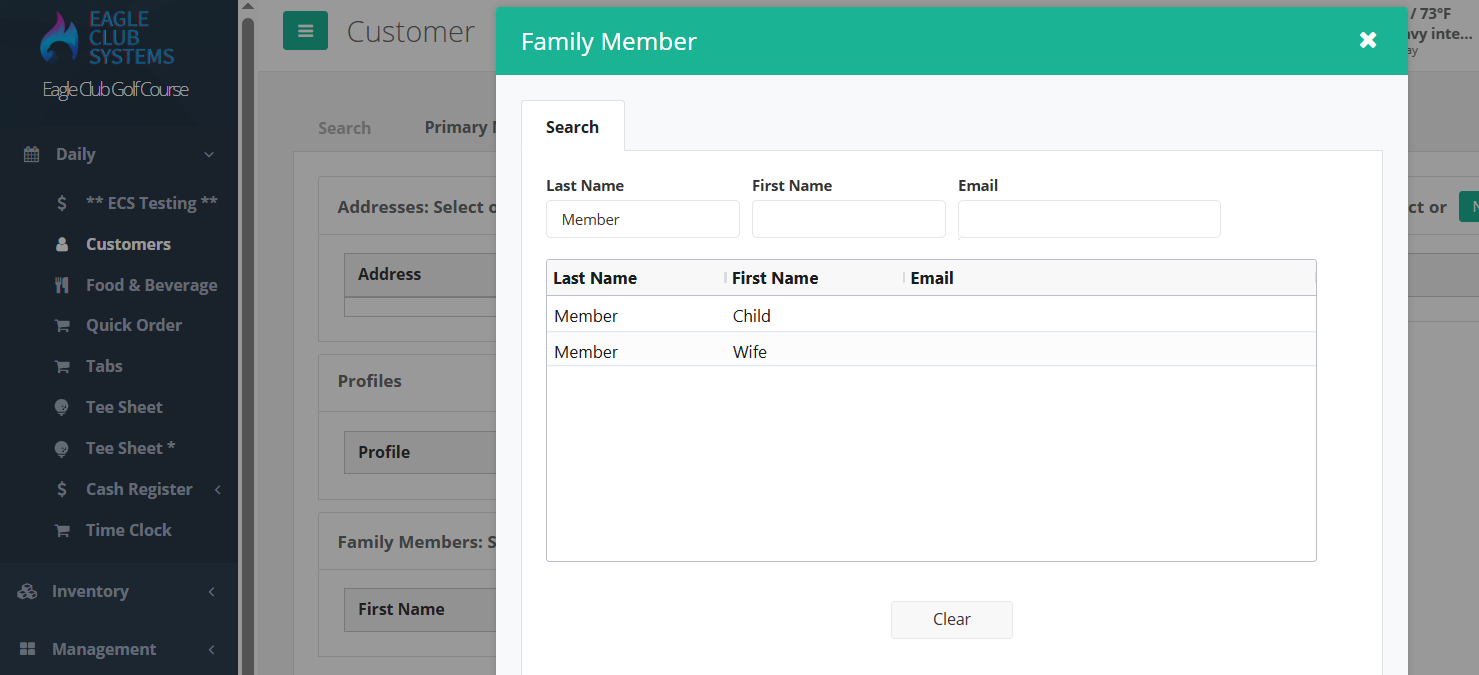Click the Last Name input field
1479x675 pixels.
[643, 219]
